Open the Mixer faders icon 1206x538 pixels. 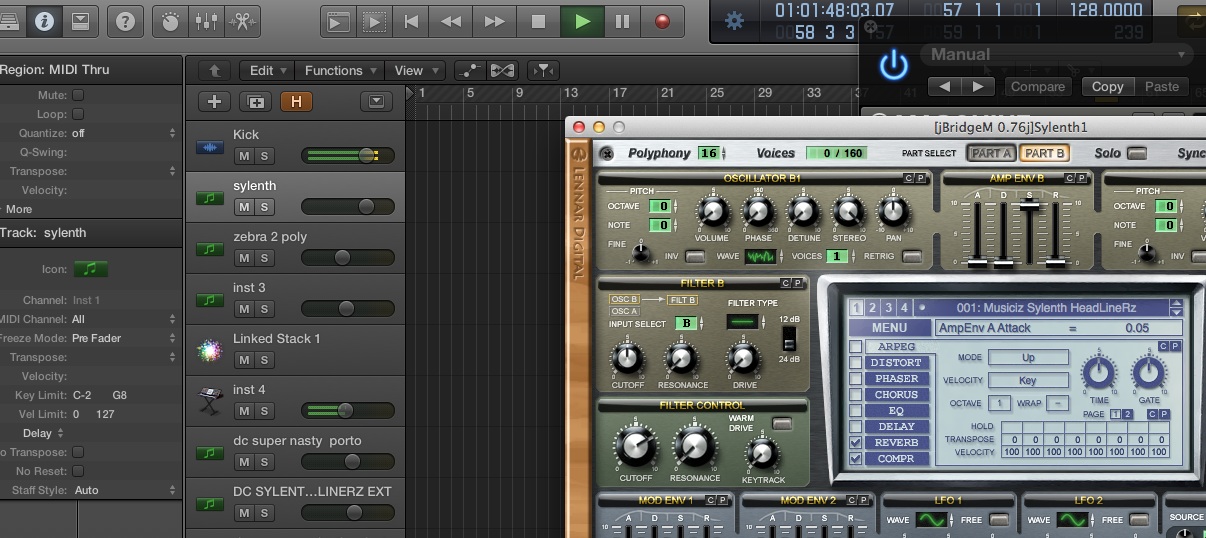[x=206, y=20]
